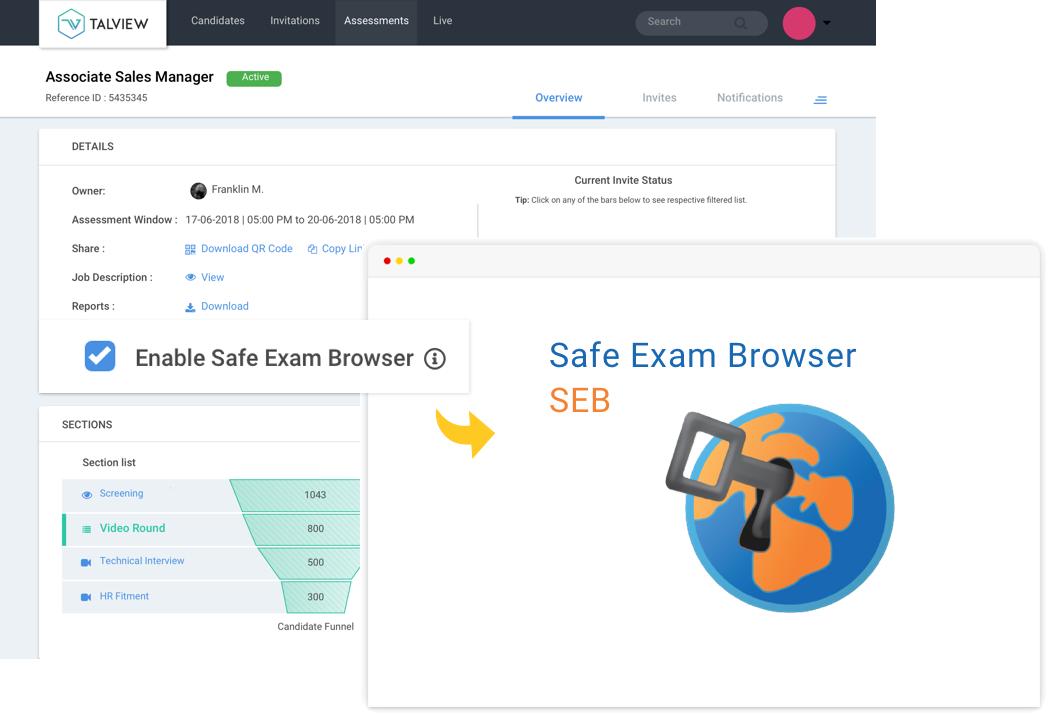Viewport: 1049px width, 715px height.
Task: Open the Invitations menu
Action: pos(295,21)
